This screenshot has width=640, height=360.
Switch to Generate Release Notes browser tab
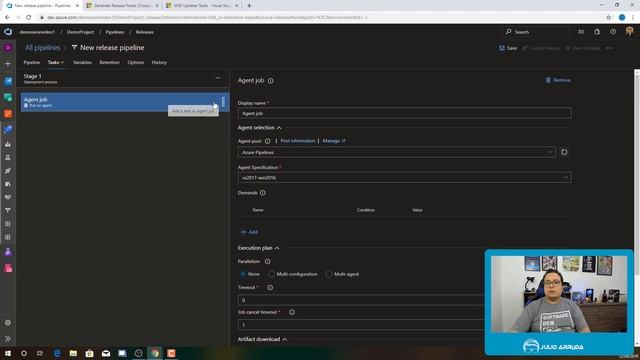tap(122, 6)
